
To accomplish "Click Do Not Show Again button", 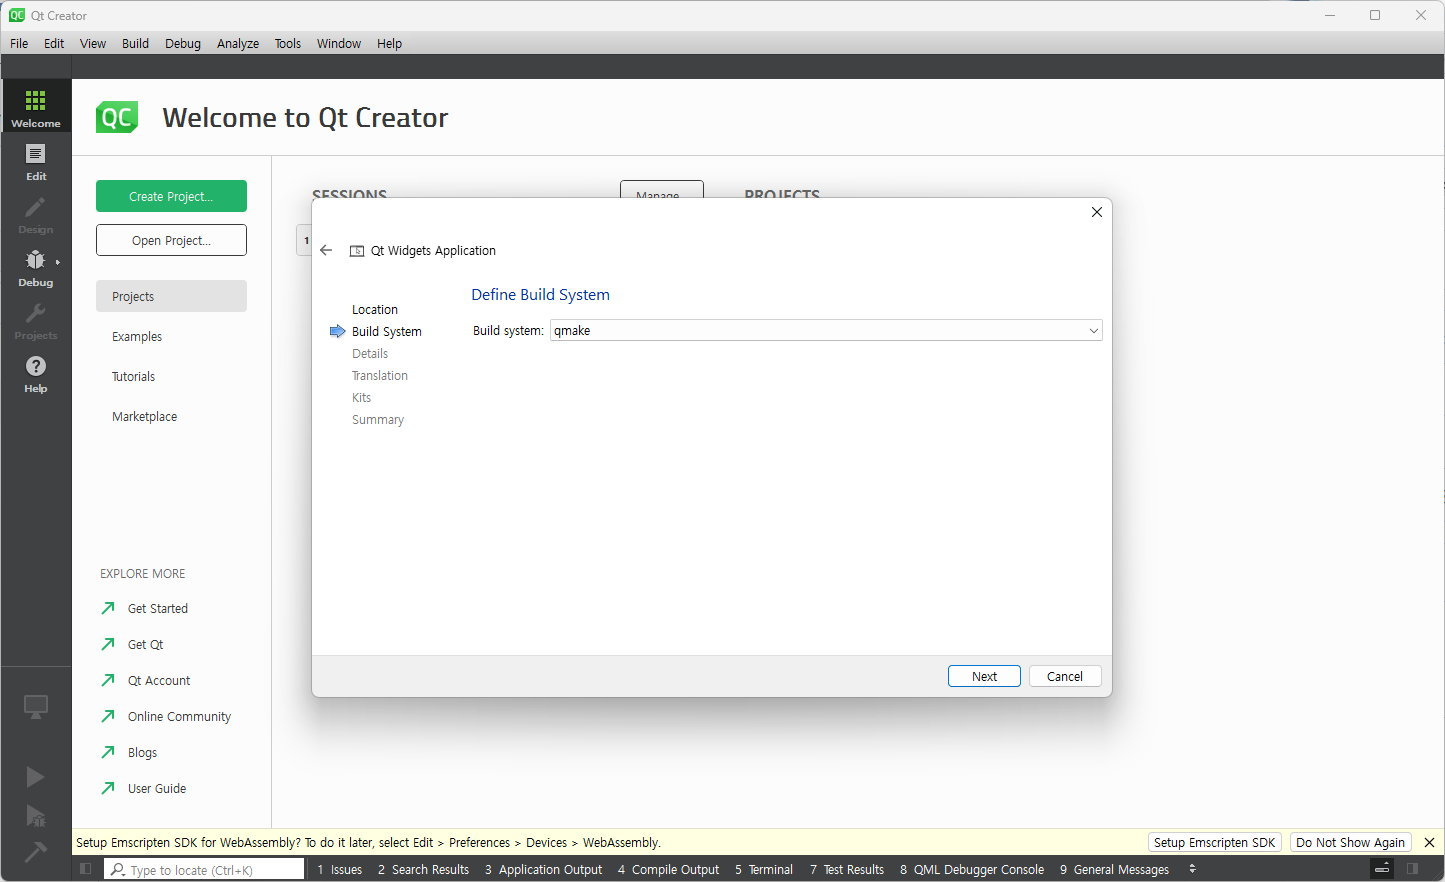I will click(x=1351, y=843).
